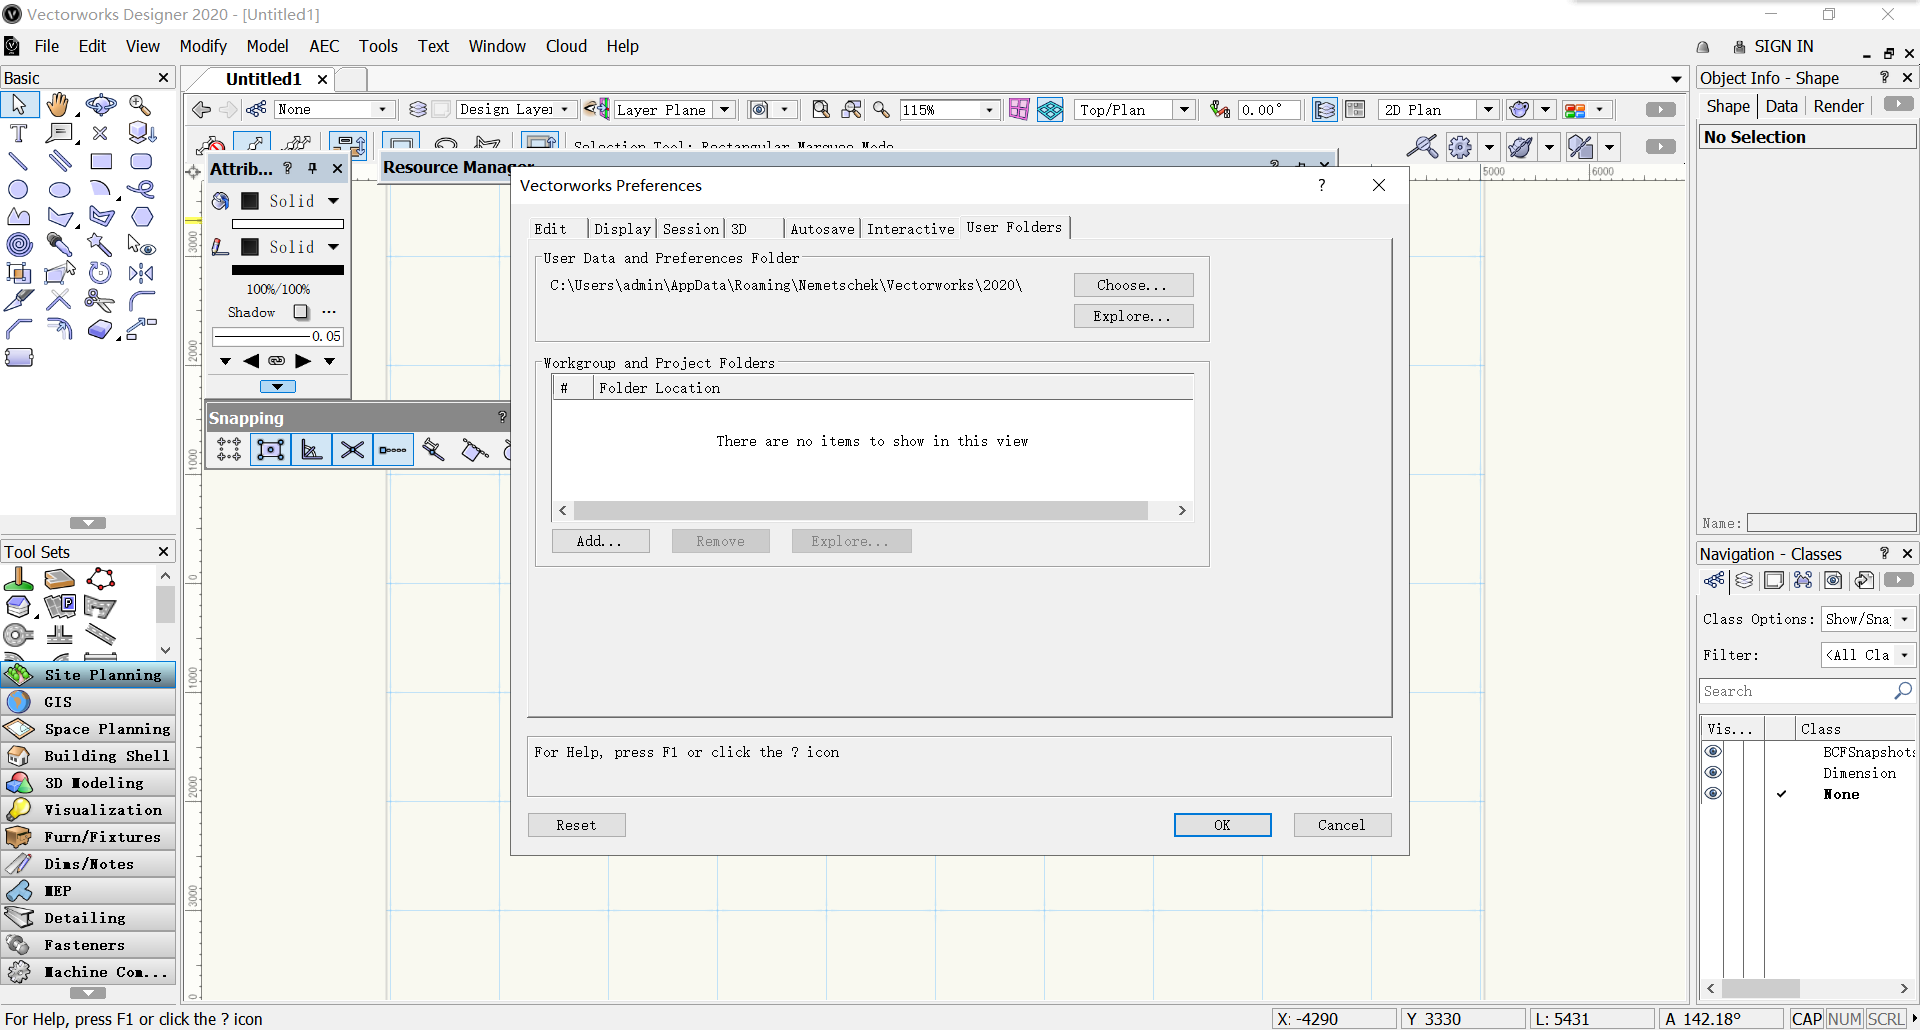Click Choose... for user data folder
This screenshot has height=1030, width=1920.
tap(1133, 285)
